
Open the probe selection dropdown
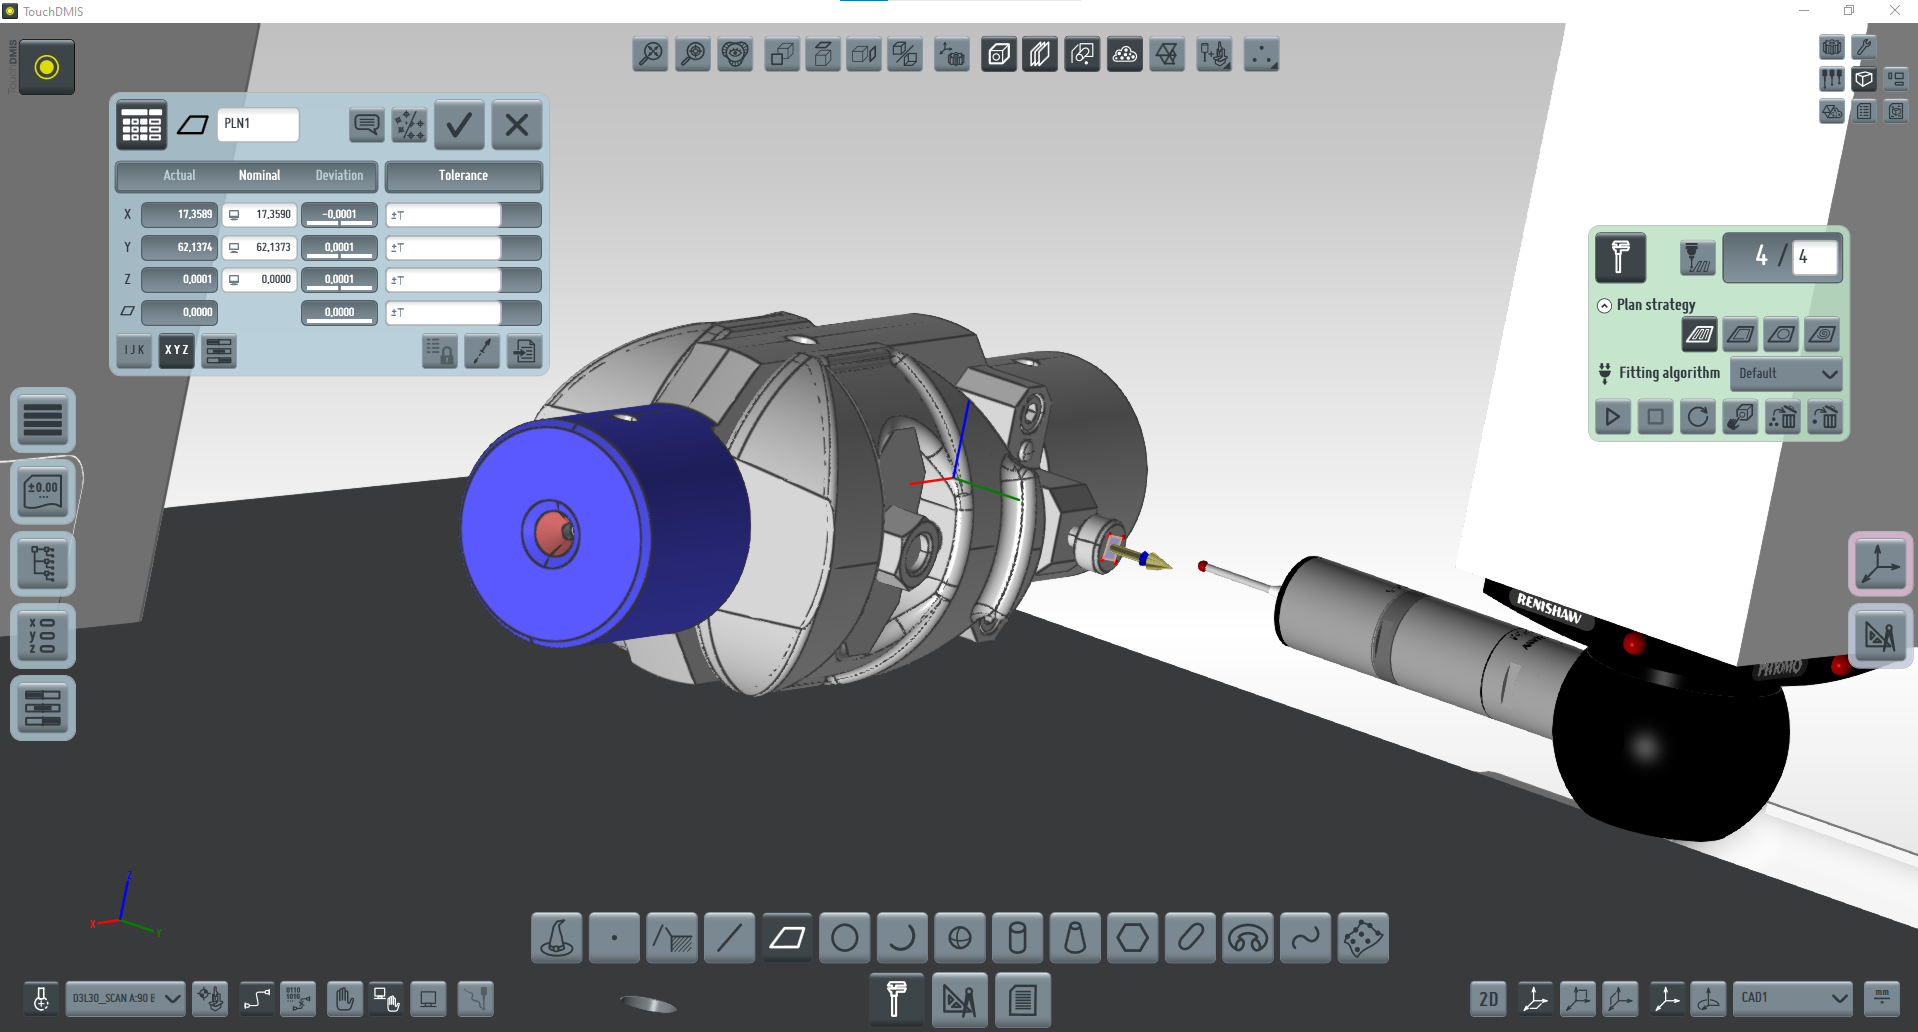125,998
